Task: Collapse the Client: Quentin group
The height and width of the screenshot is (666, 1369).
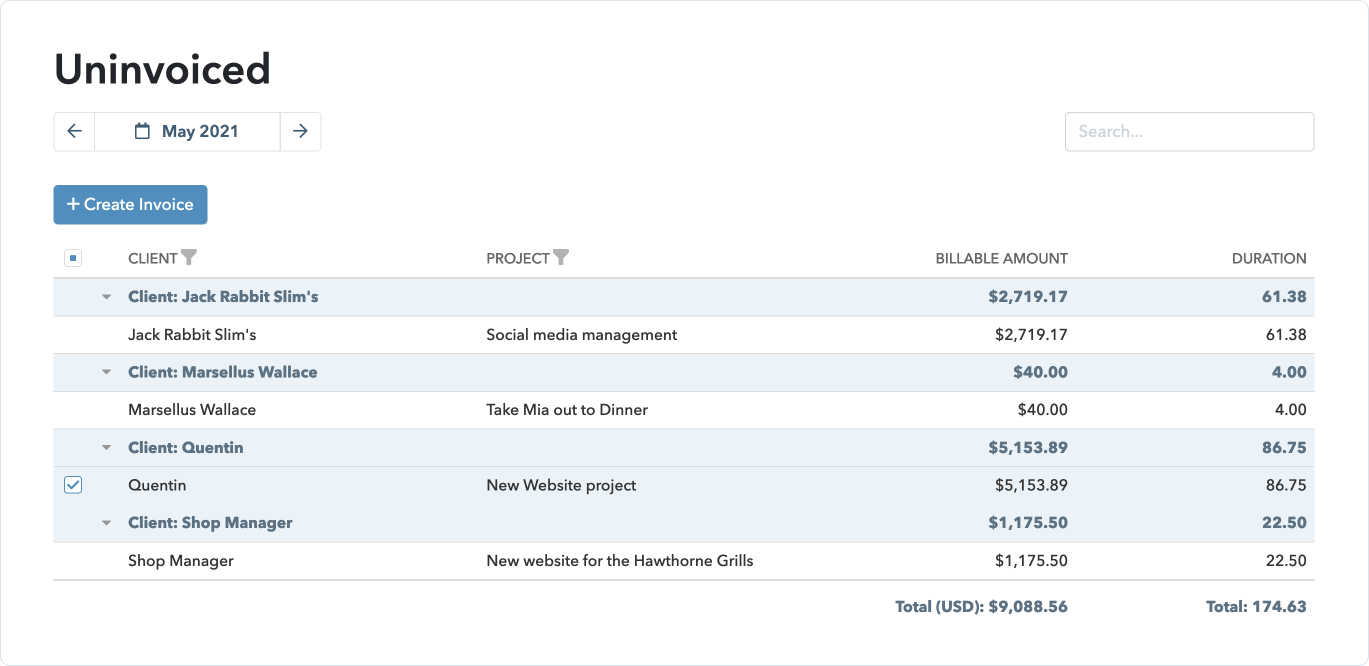Action: point(106,448)
